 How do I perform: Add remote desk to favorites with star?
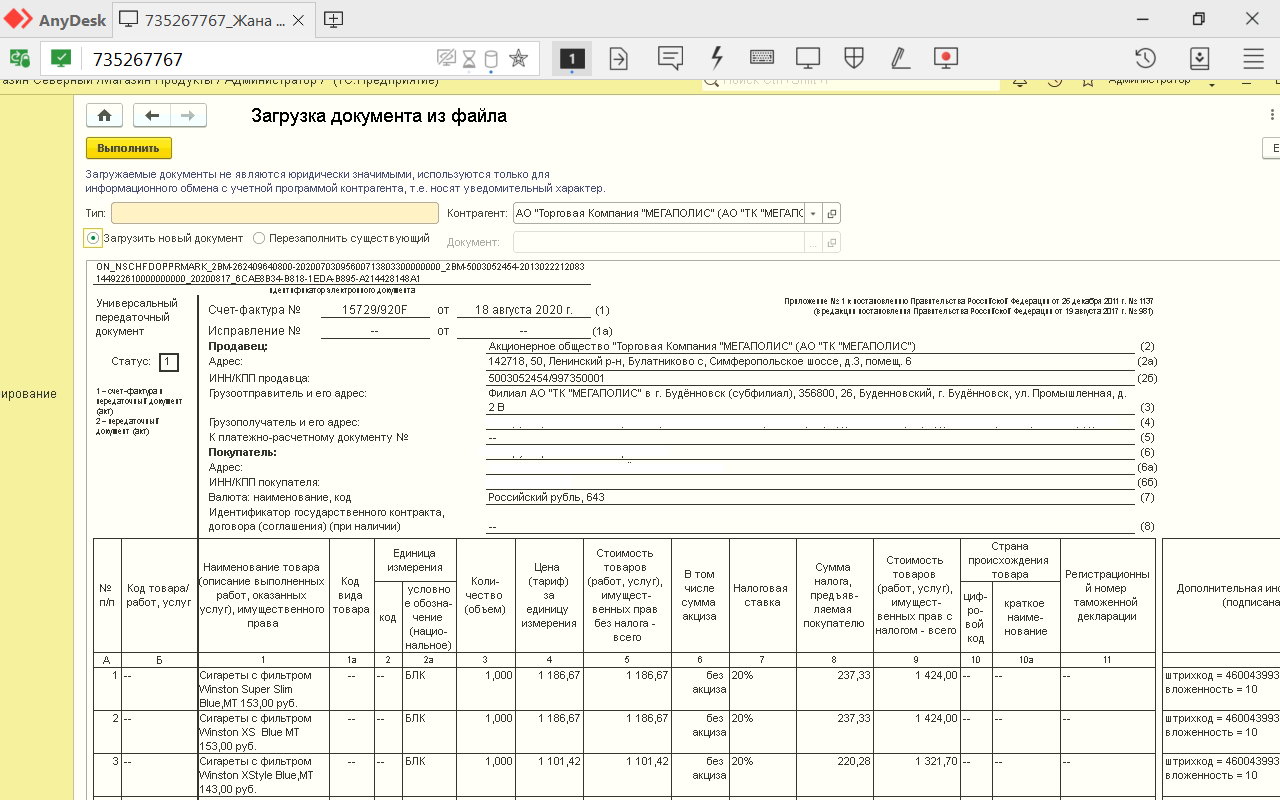[x=518, y=59]
